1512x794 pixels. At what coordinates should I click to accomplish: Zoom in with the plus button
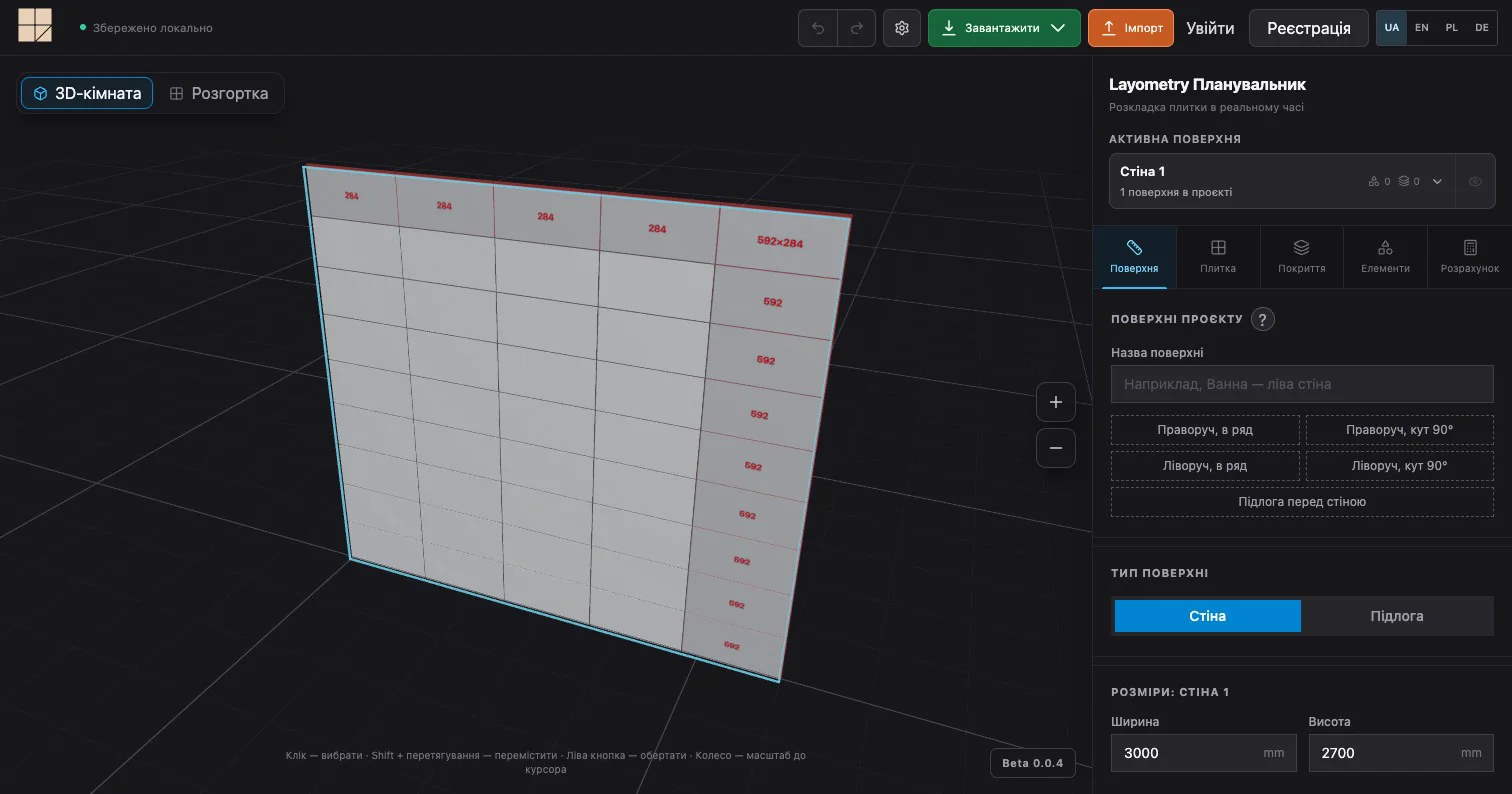point(1056,402)
